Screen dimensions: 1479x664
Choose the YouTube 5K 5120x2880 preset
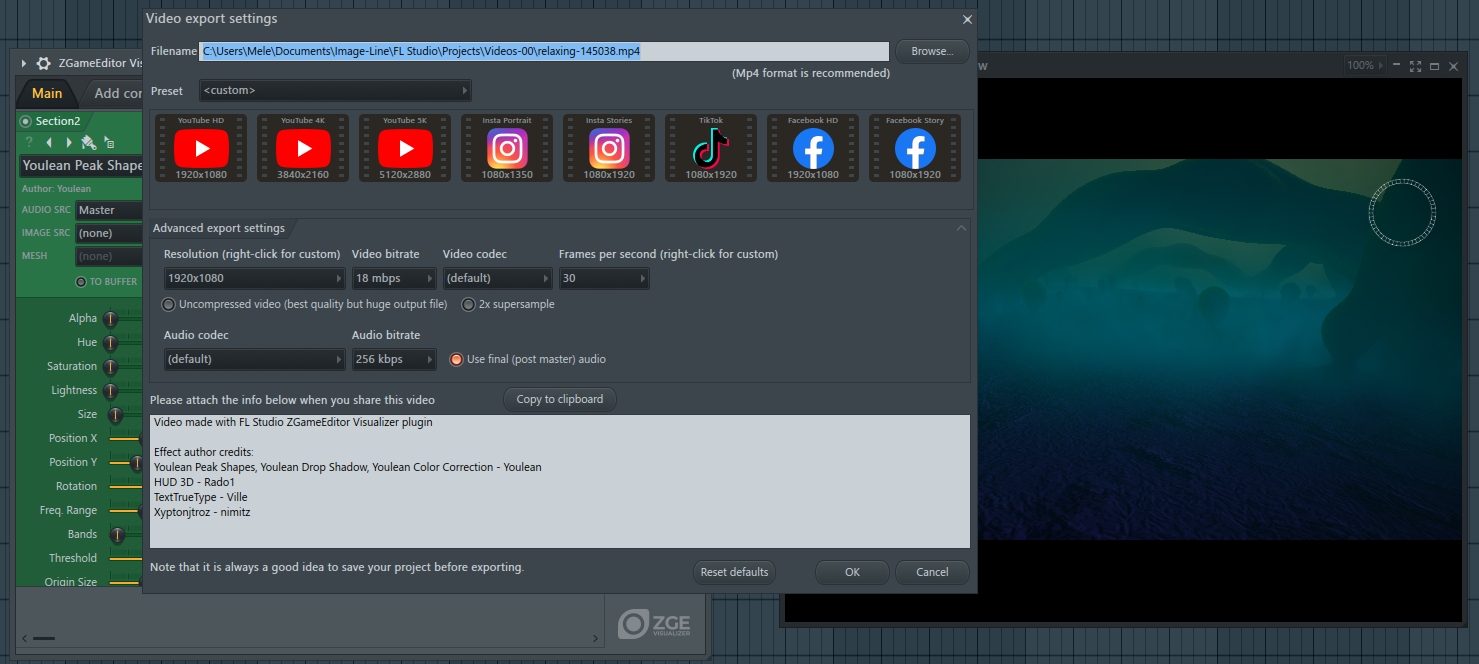(x=405, y=148)
